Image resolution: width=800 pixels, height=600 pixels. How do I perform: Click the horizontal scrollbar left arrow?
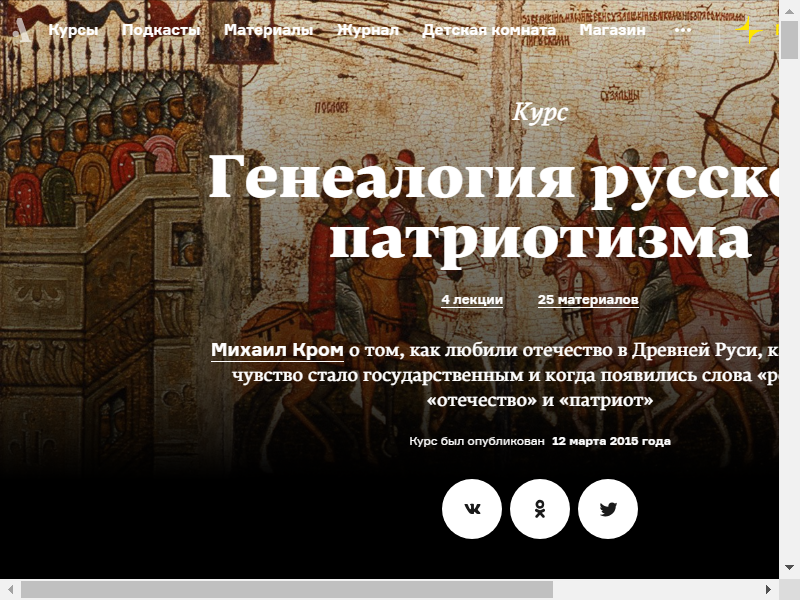click(10, 590)
